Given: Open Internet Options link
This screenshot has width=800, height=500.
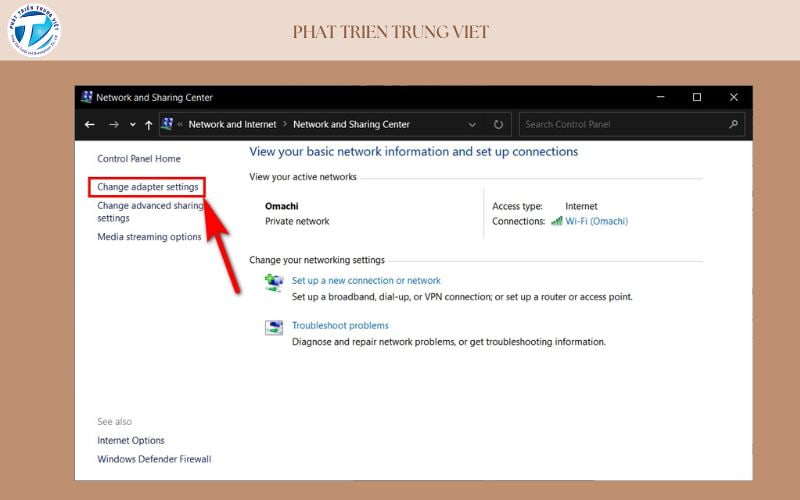Looking at the screenshot, I should click(x=131, y=441).
